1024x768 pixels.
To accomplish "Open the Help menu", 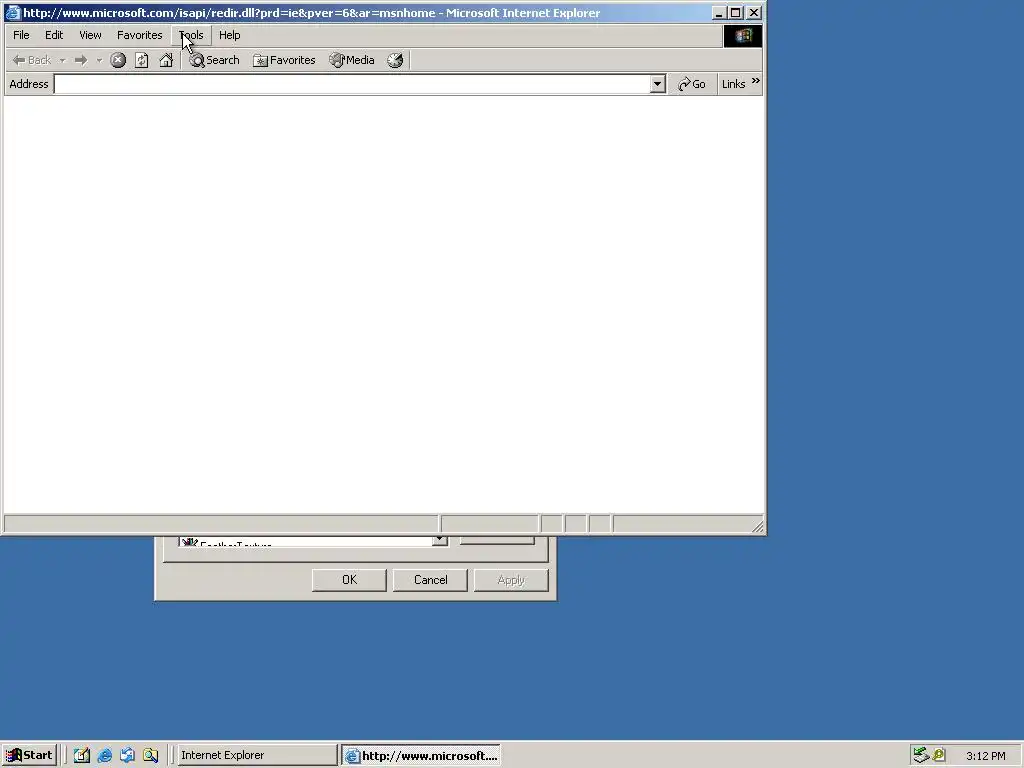I will [229, 35].
